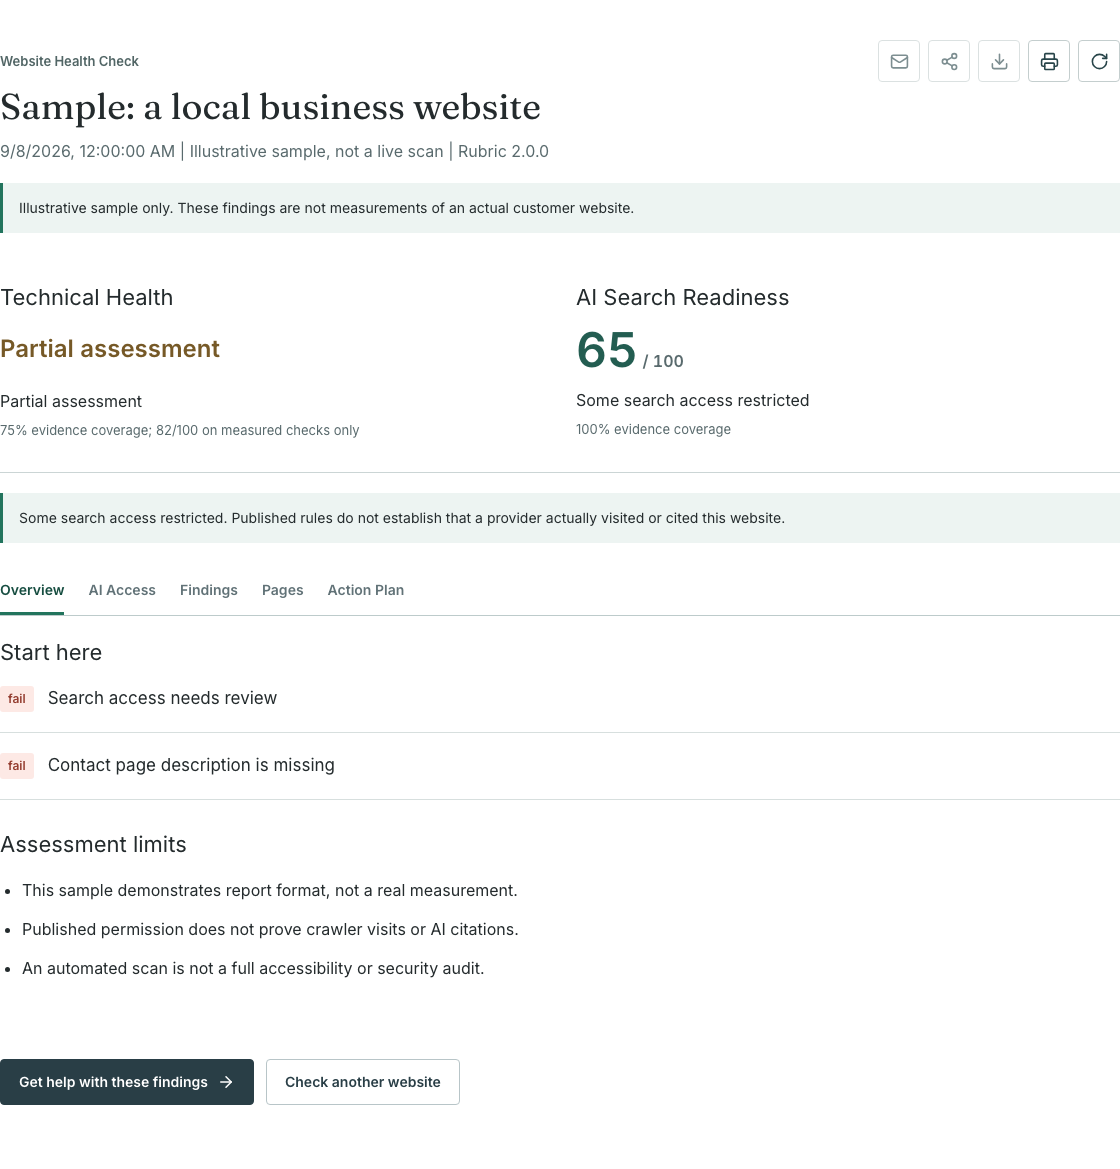Screen dimensions: 1120x1169
Task: Click the Sample: a local business website title
Action: 270,107
